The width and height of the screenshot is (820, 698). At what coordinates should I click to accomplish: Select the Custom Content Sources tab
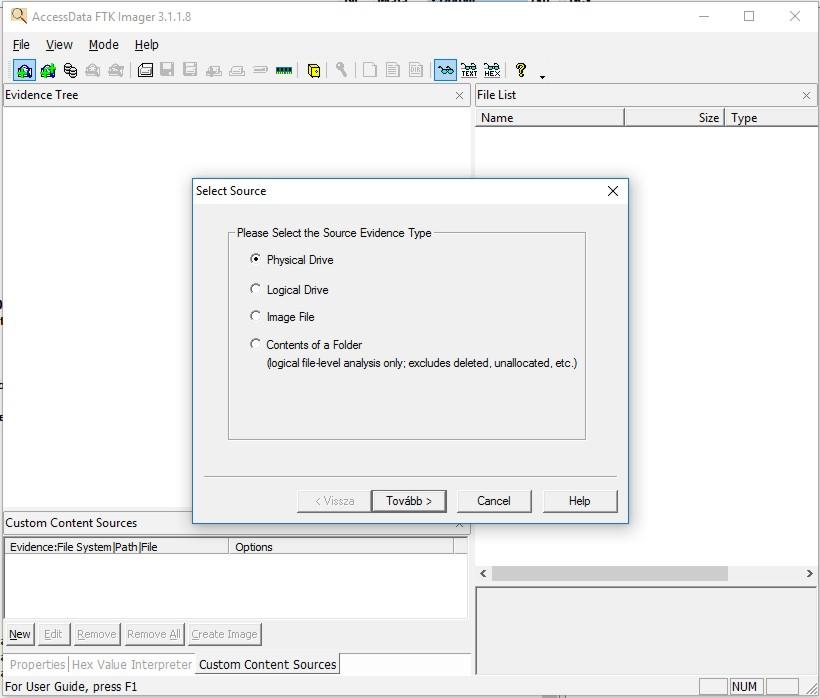(267, 664)
